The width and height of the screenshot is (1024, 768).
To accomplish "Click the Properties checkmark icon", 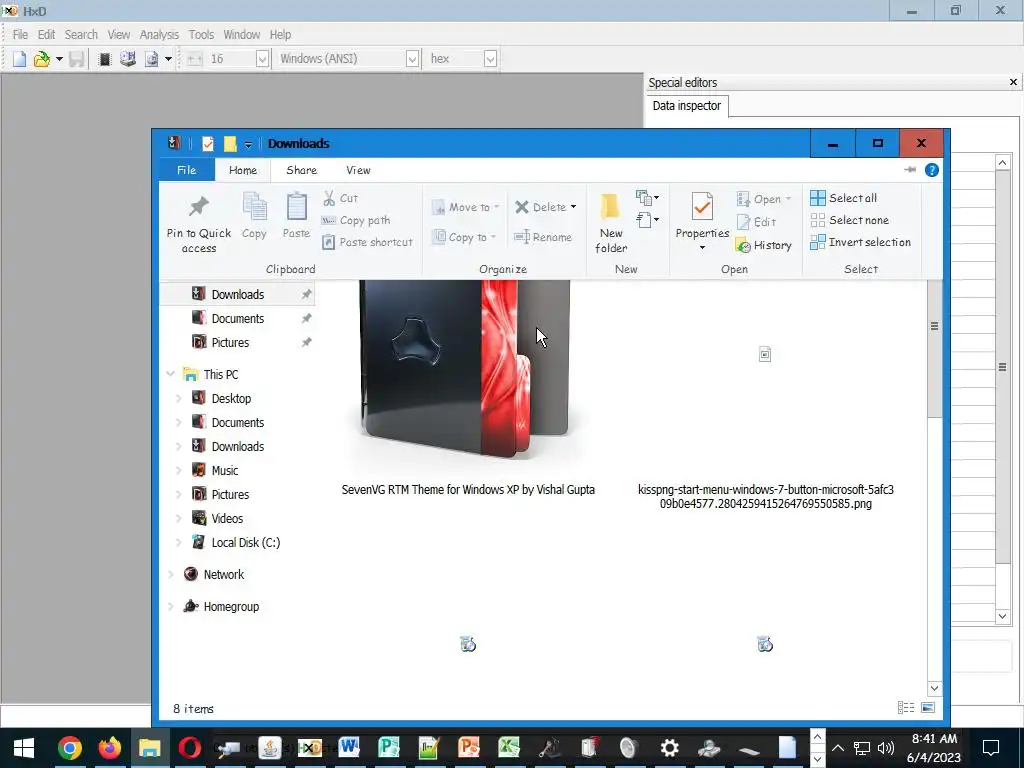I will pyautogui.click(x=702, y=207).
